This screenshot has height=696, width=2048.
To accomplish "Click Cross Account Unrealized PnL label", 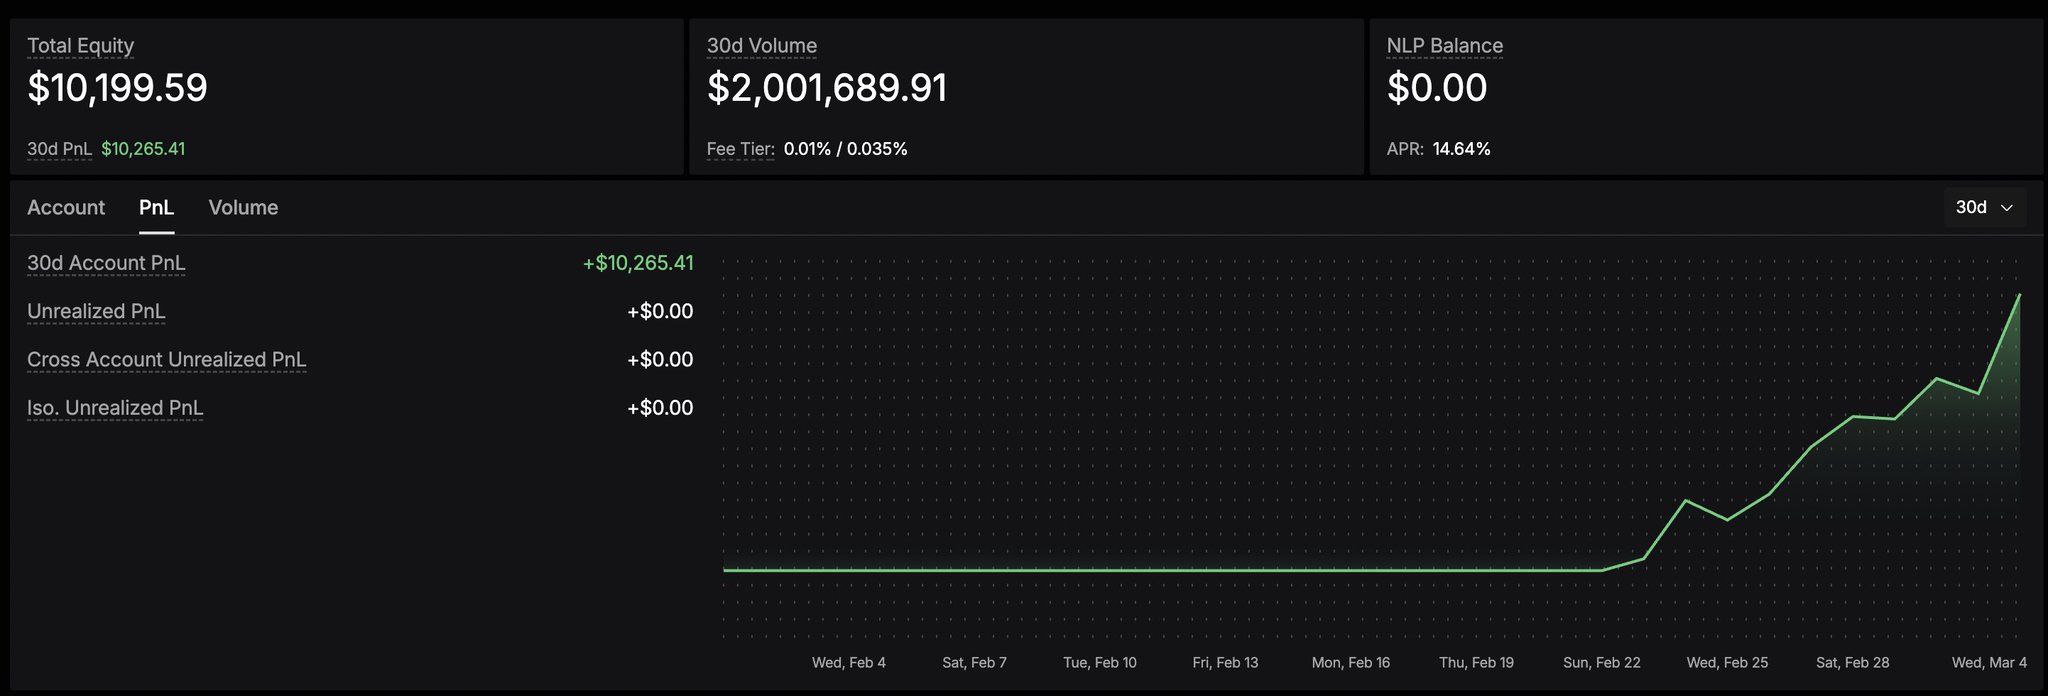I will pos(166,359).
